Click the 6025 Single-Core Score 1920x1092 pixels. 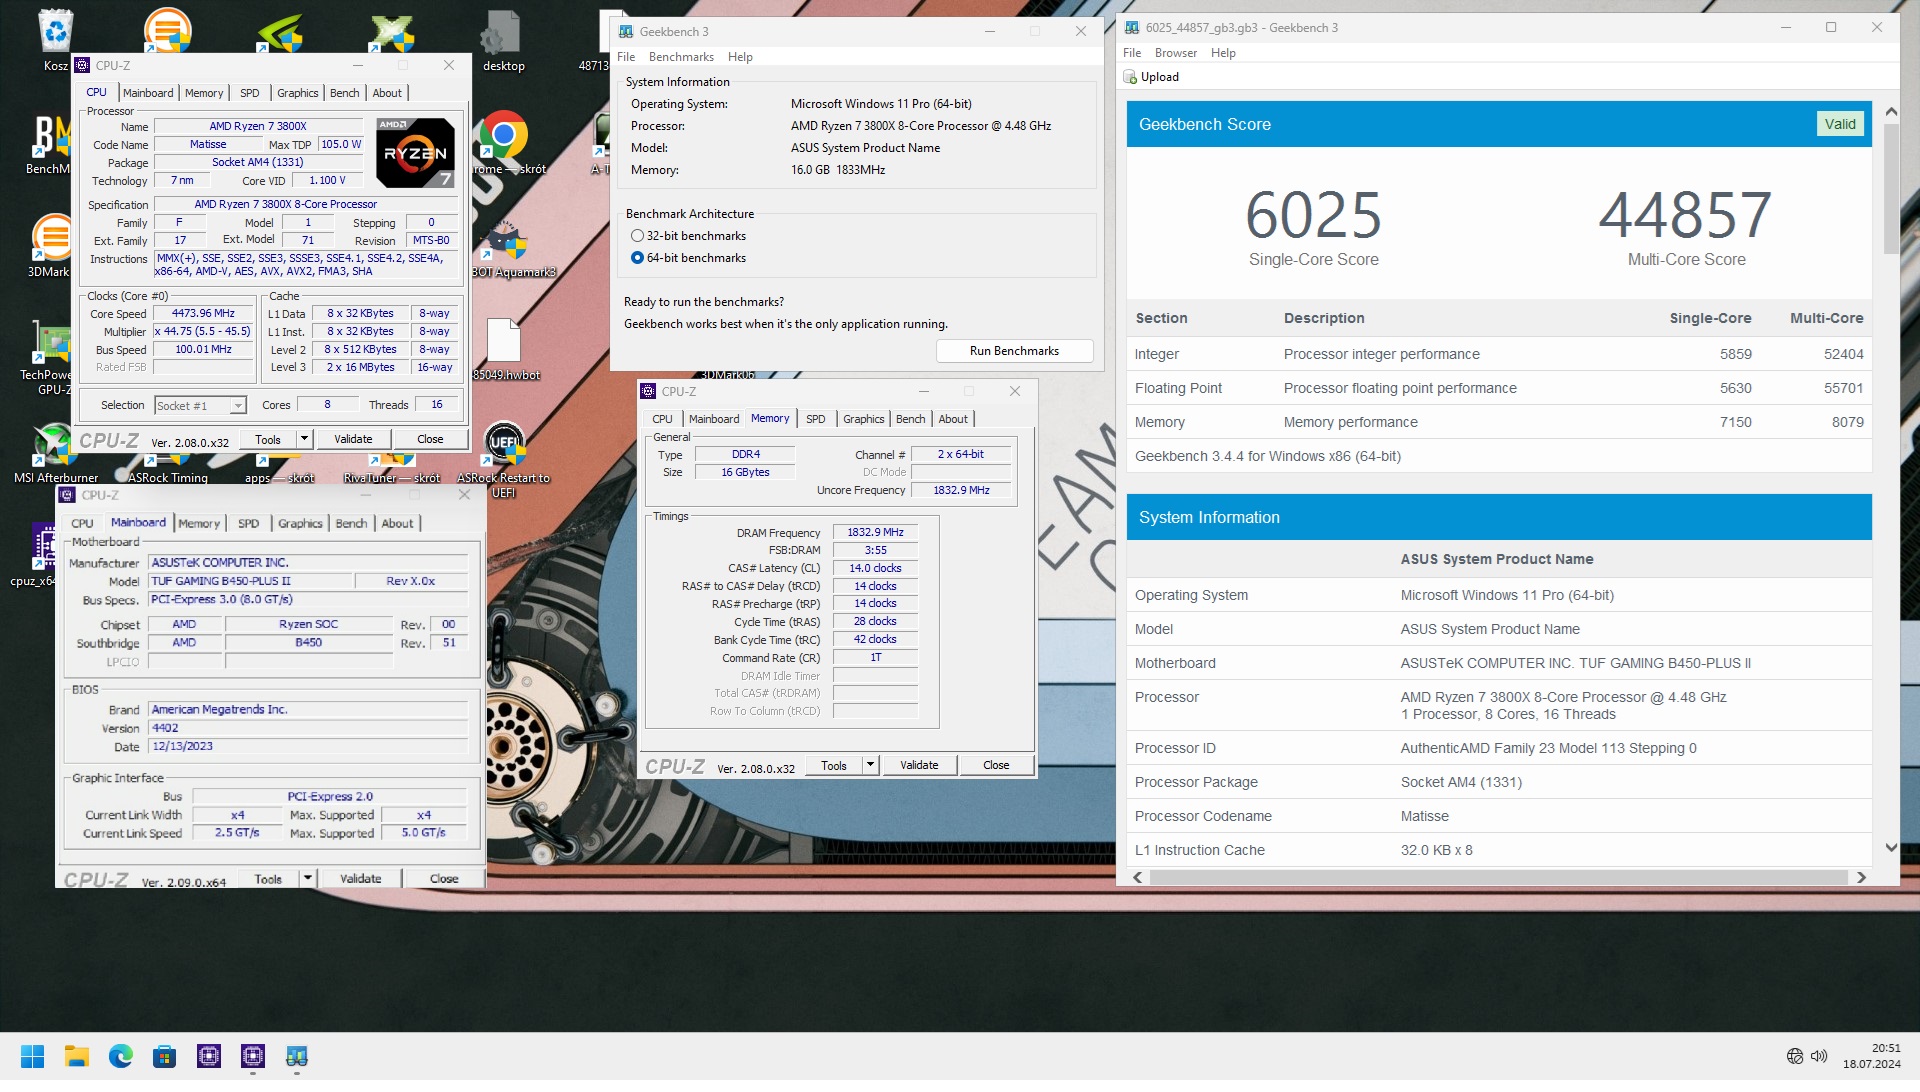point(1313,217)
